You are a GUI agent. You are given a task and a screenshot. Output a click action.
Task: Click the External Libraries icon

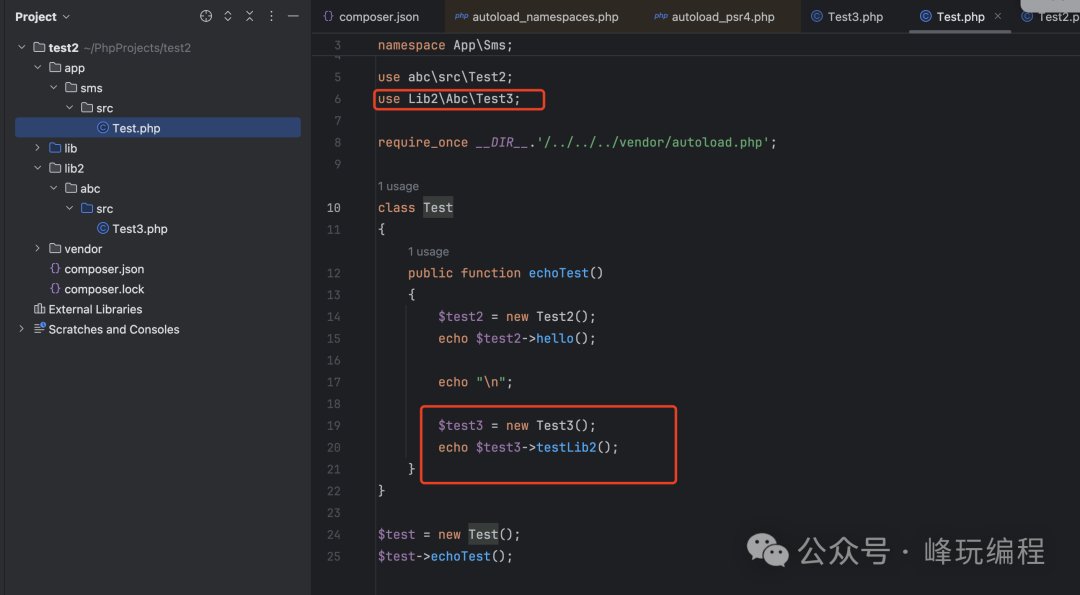40,309
